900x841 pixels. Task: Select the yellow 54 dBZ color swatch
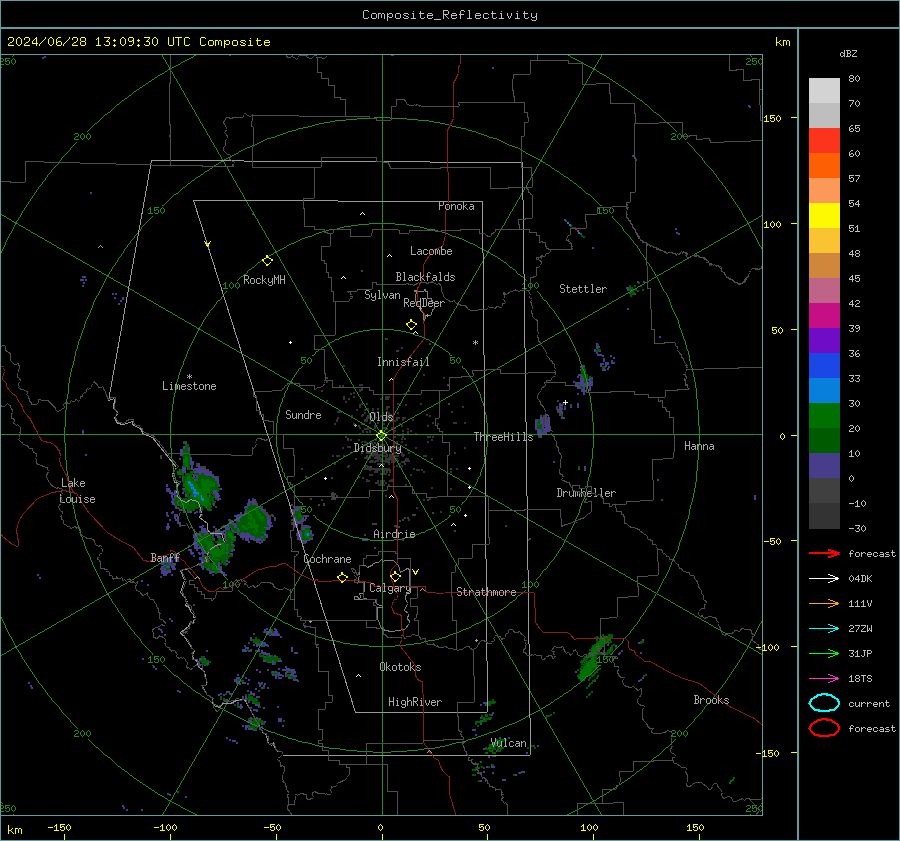[824, 215]
